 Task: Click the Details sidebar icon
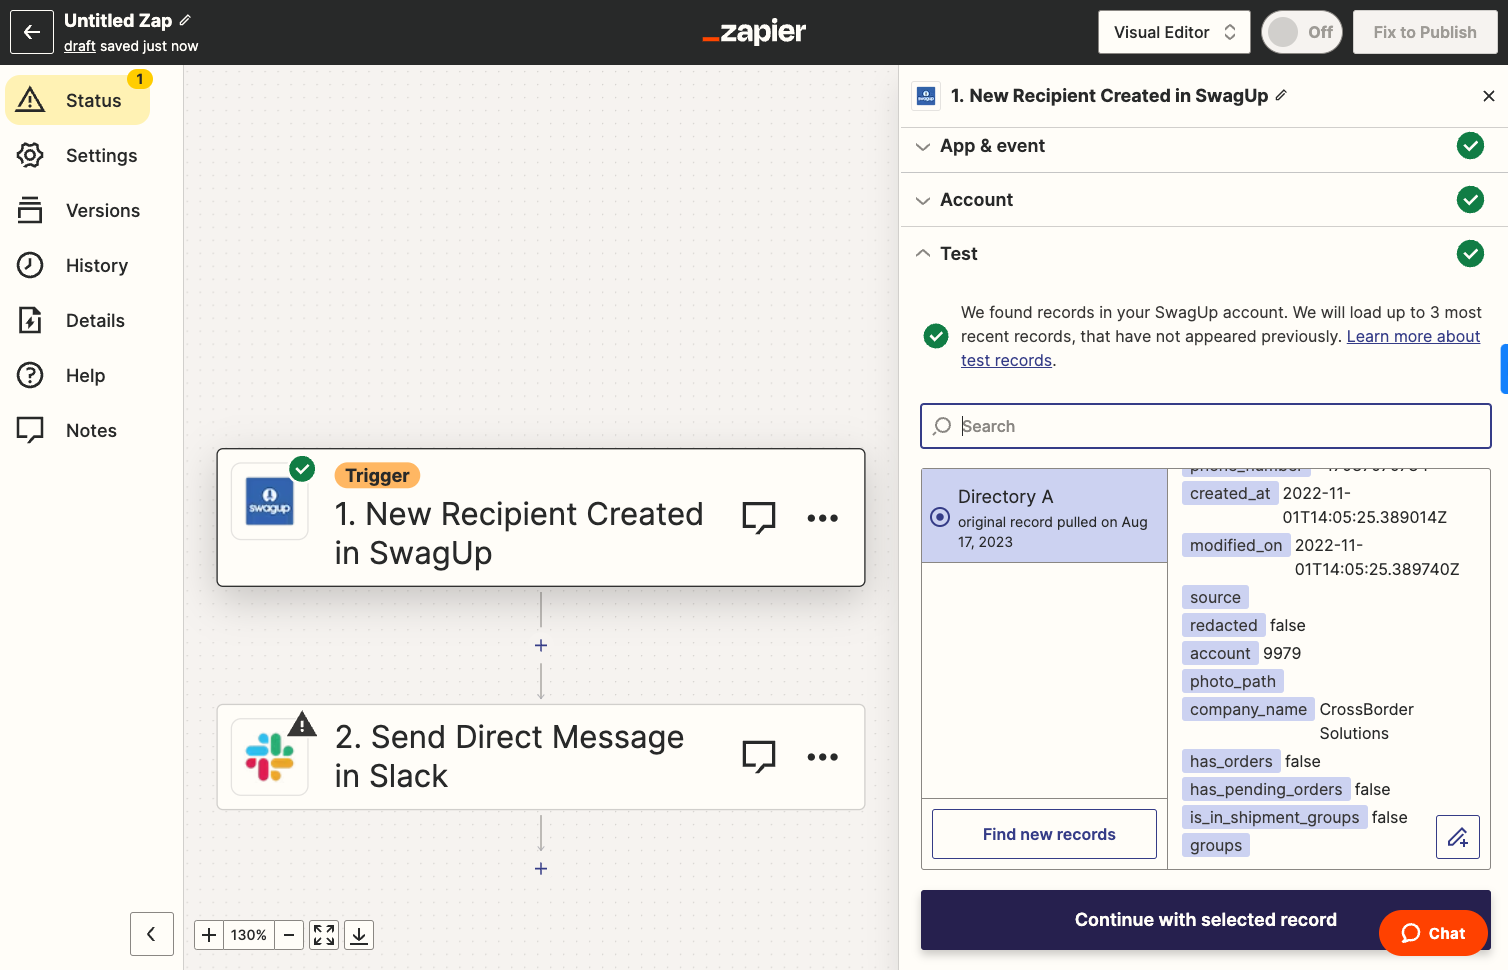(30, 320)
